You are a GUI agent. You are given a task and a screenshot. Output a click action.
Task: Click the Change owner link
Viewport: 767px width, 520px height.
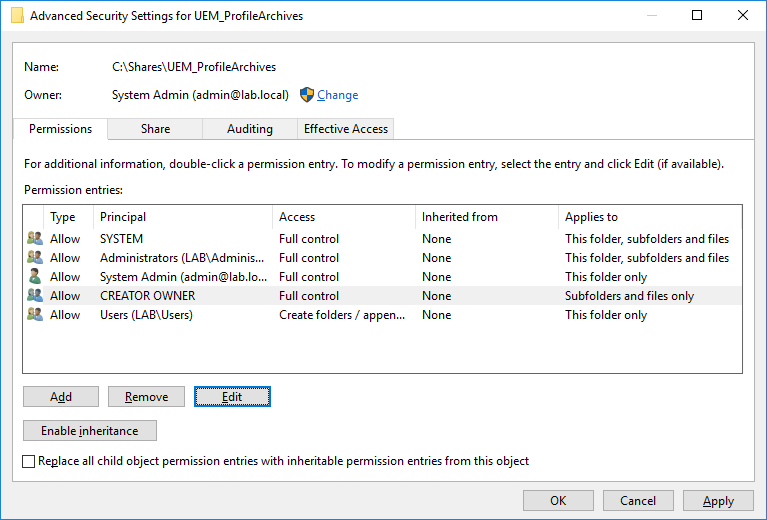pos(337,95)
